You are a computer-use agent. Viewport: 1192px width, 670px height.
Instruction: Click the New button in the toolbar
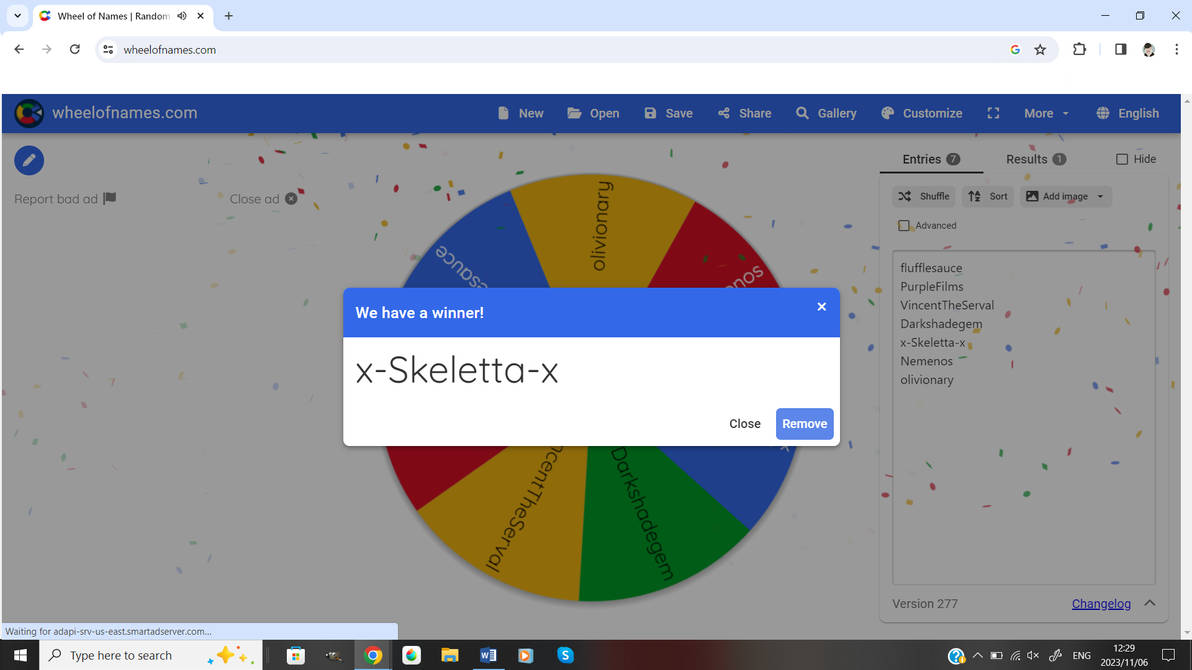(521, 113)
